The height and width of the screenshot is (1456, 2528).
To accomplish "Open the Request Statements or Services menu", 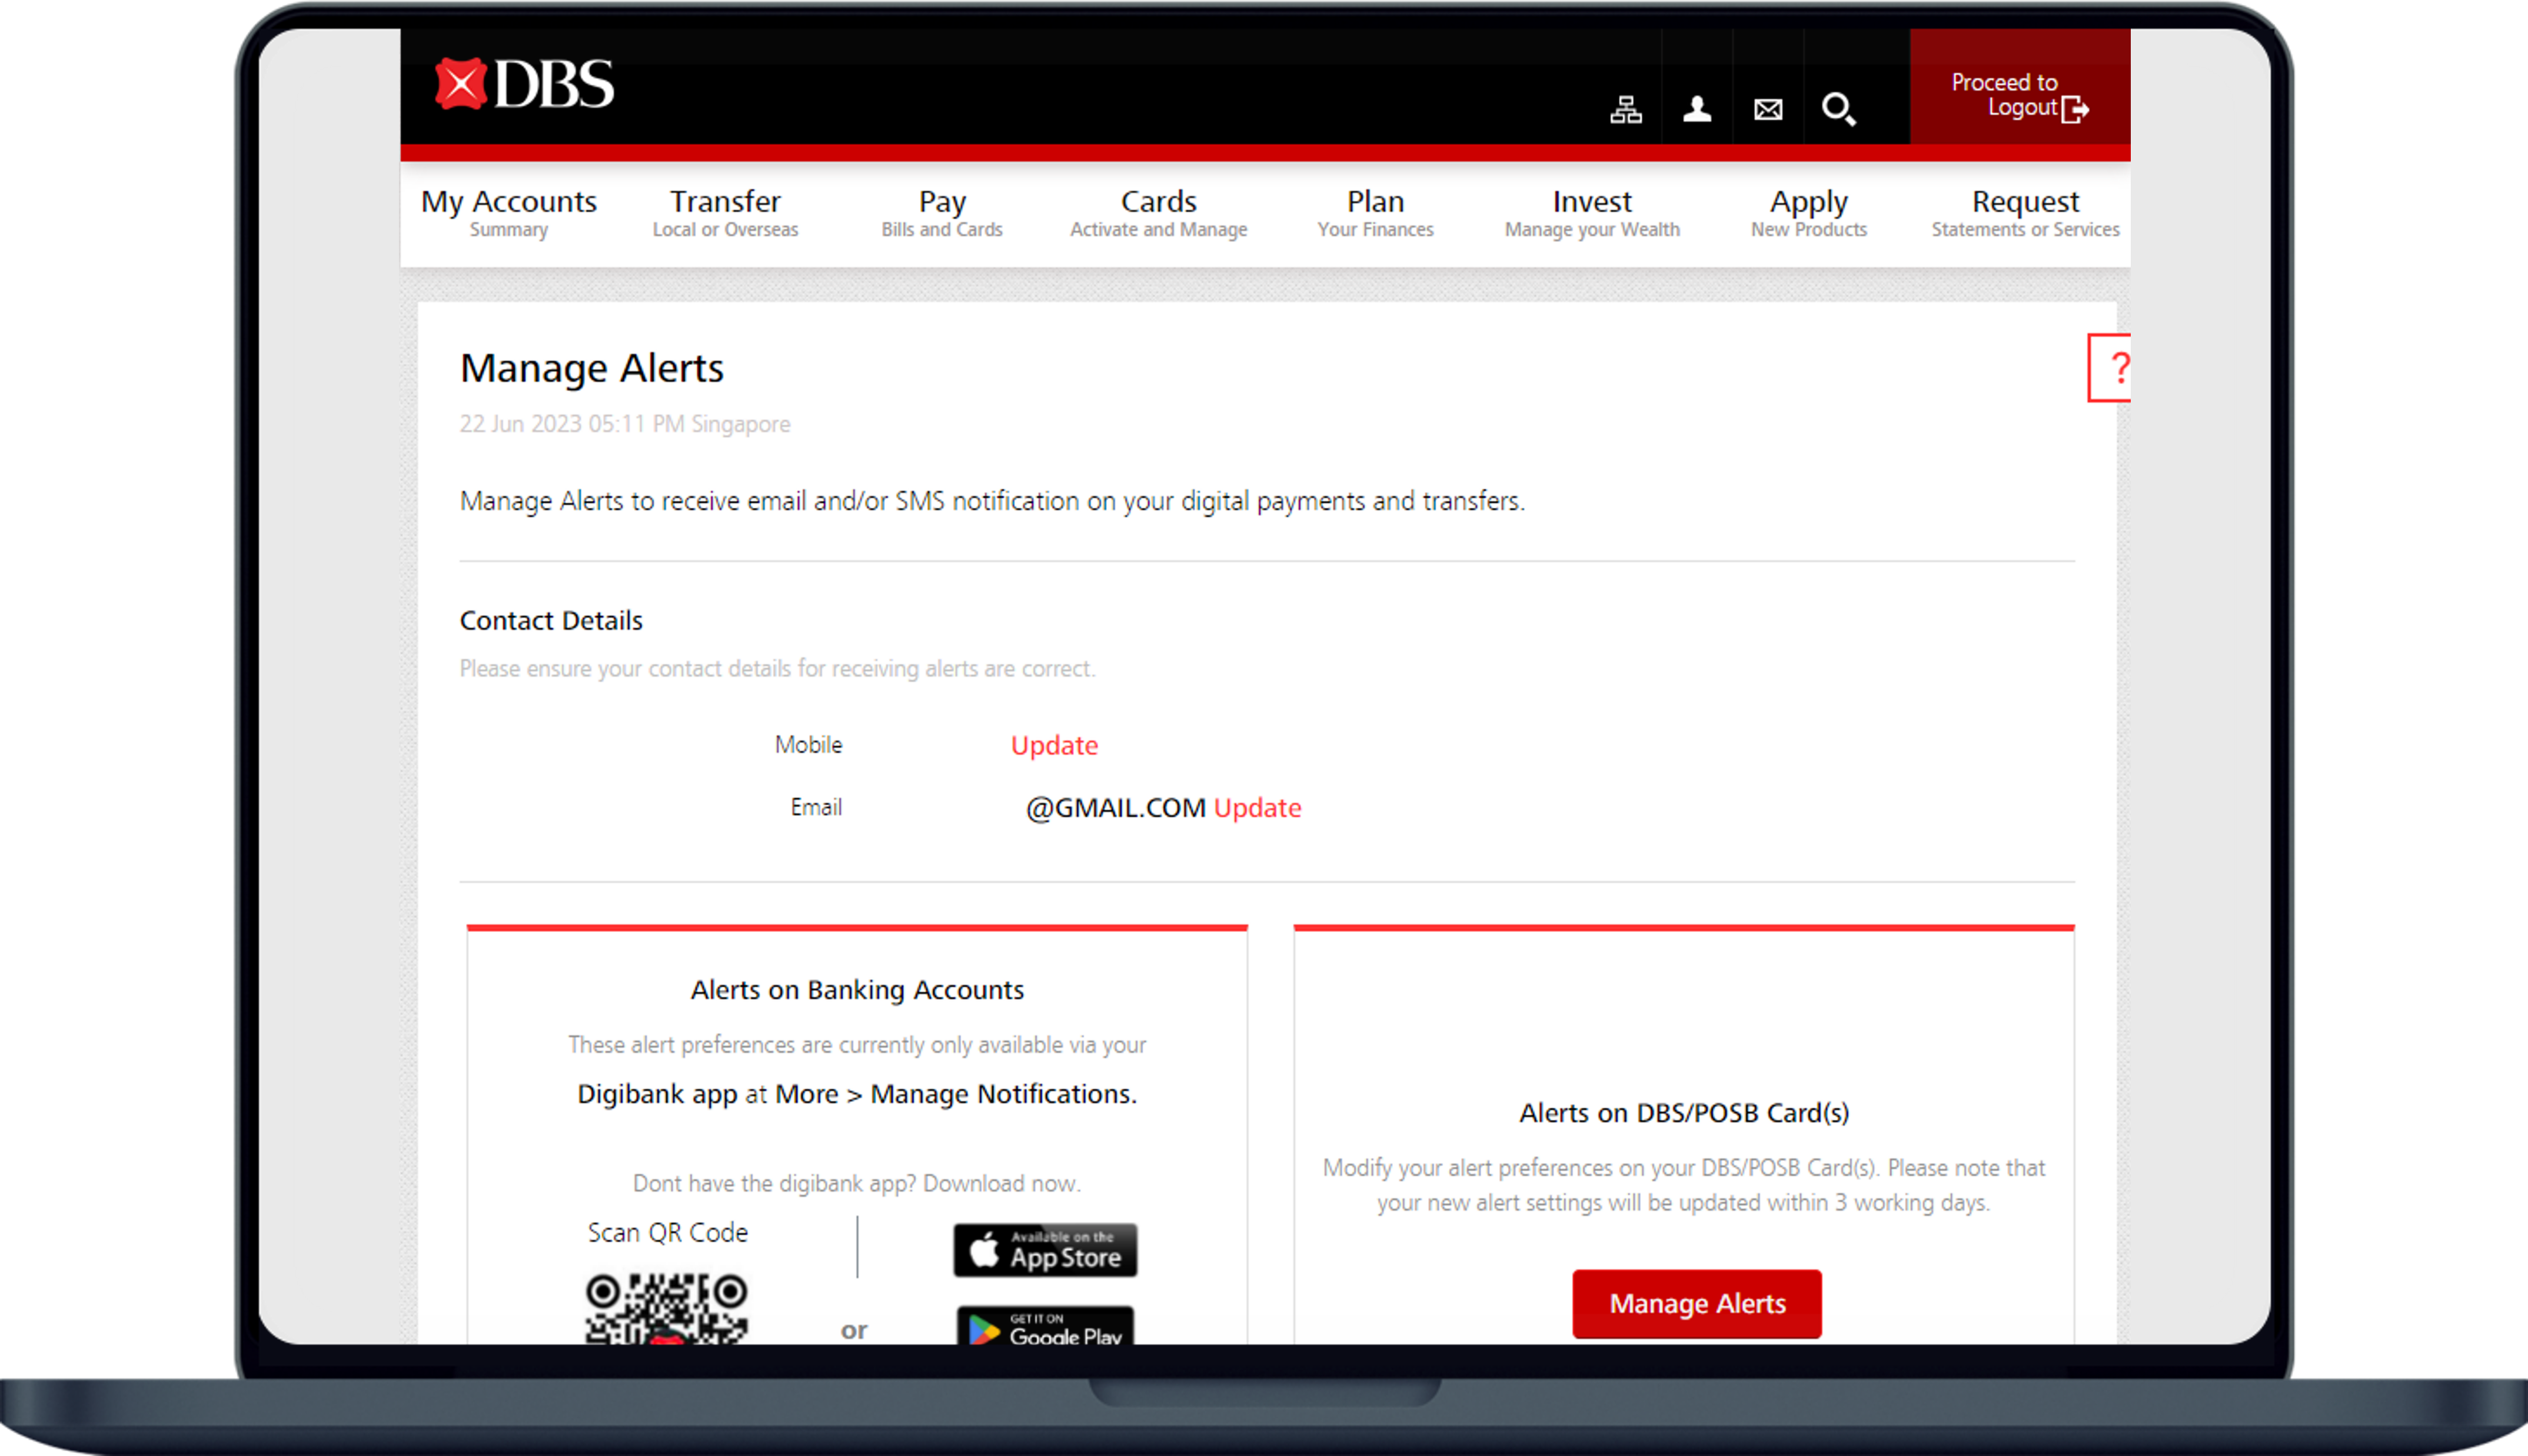I will tap(2025, 213).
